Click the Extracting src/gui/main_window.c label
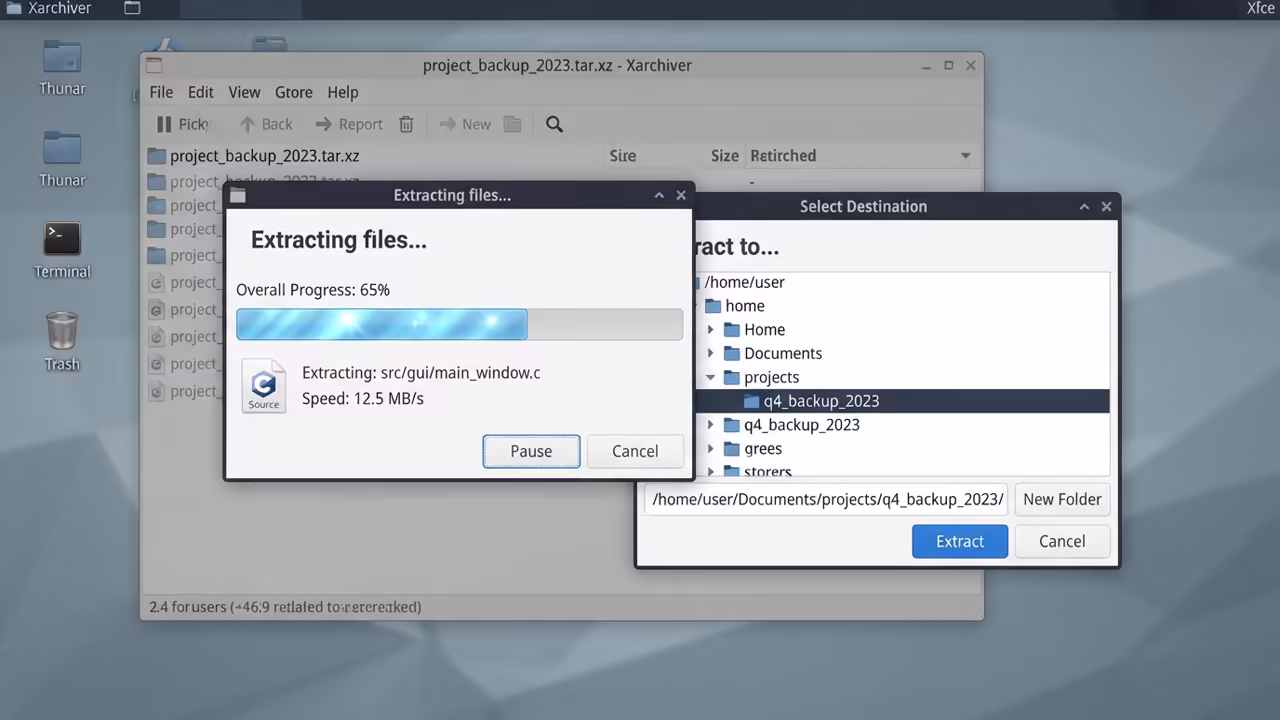 [x=421, y=373]
